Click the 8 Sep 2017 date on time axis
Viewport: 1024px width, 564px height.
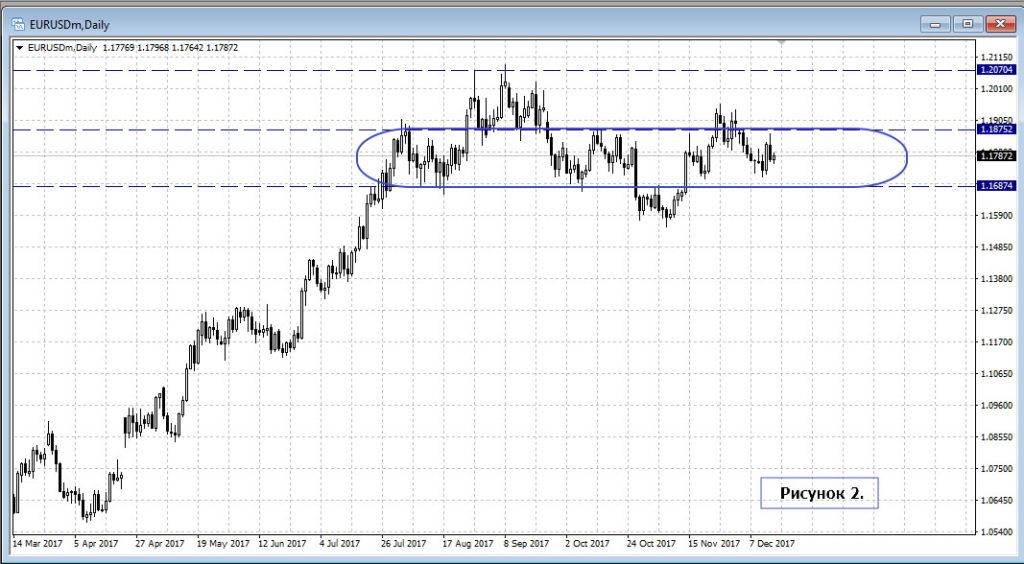525,544
